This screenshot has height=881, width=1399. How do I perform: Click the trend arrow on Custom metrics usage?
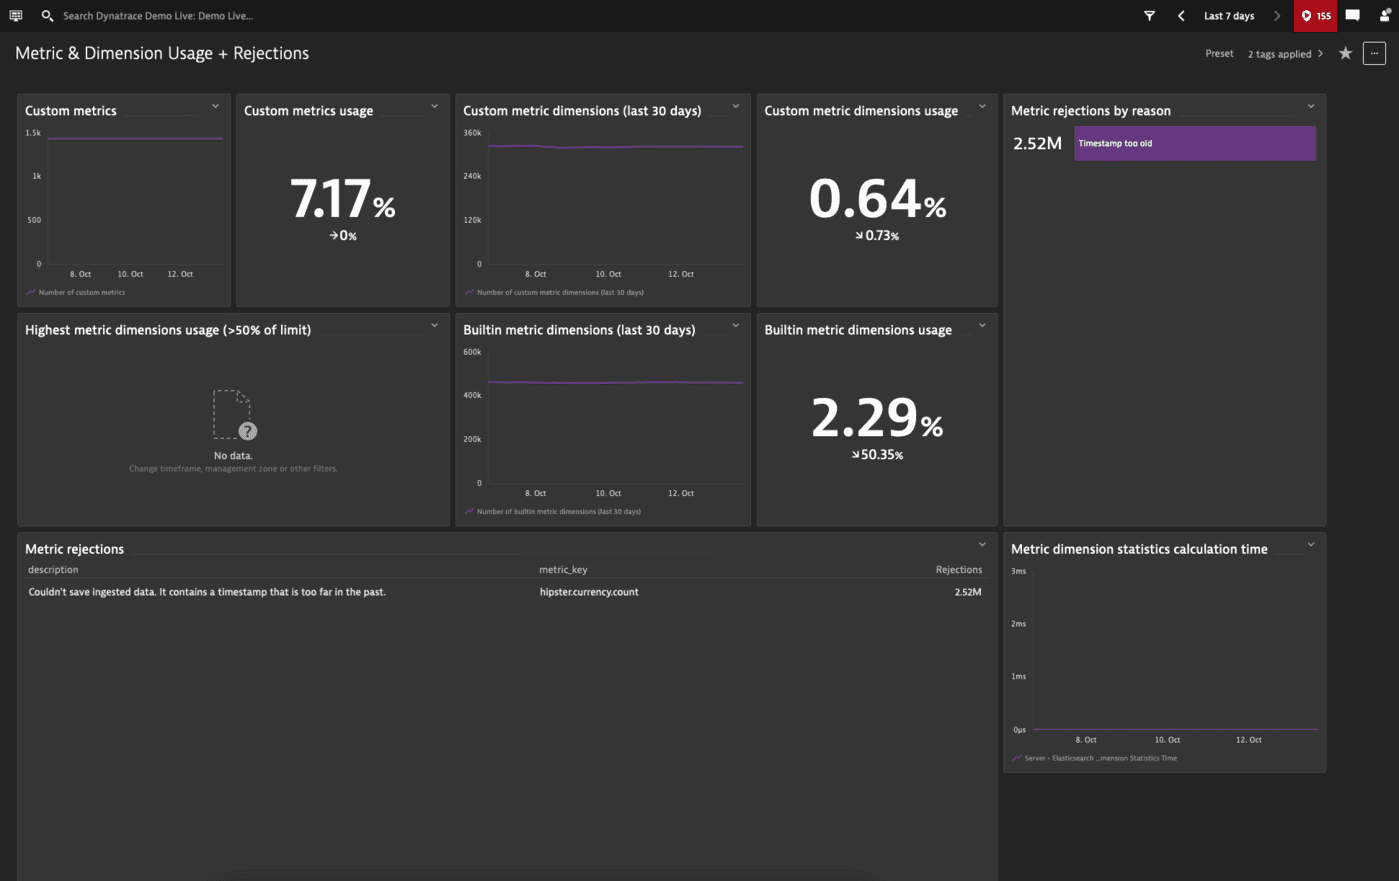[342, 235]
